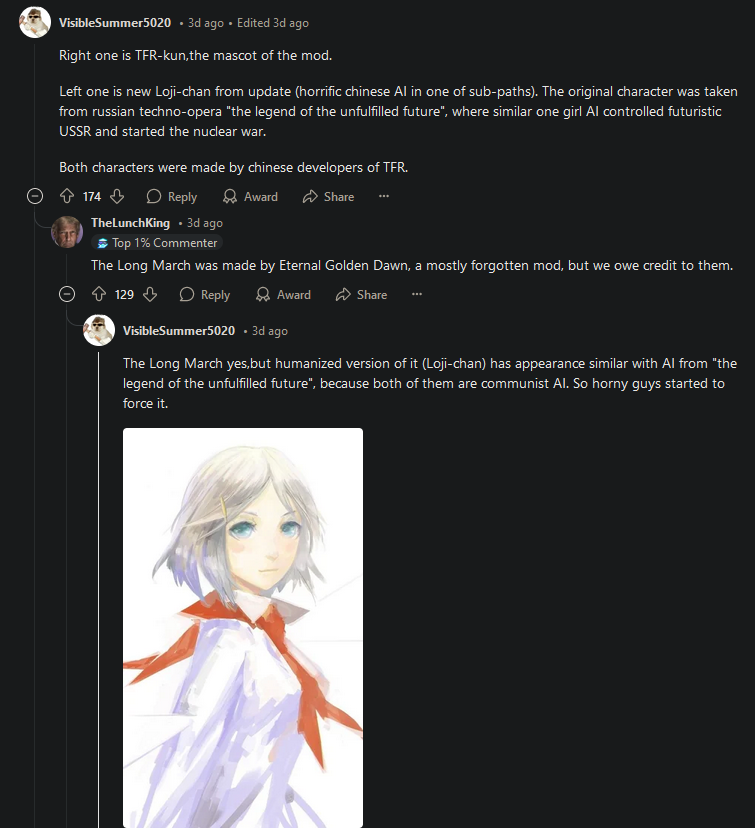Viewport: 755px width, 828px height.
Task: Give an Award to the 174-point comment
Action: pos(250,196)
